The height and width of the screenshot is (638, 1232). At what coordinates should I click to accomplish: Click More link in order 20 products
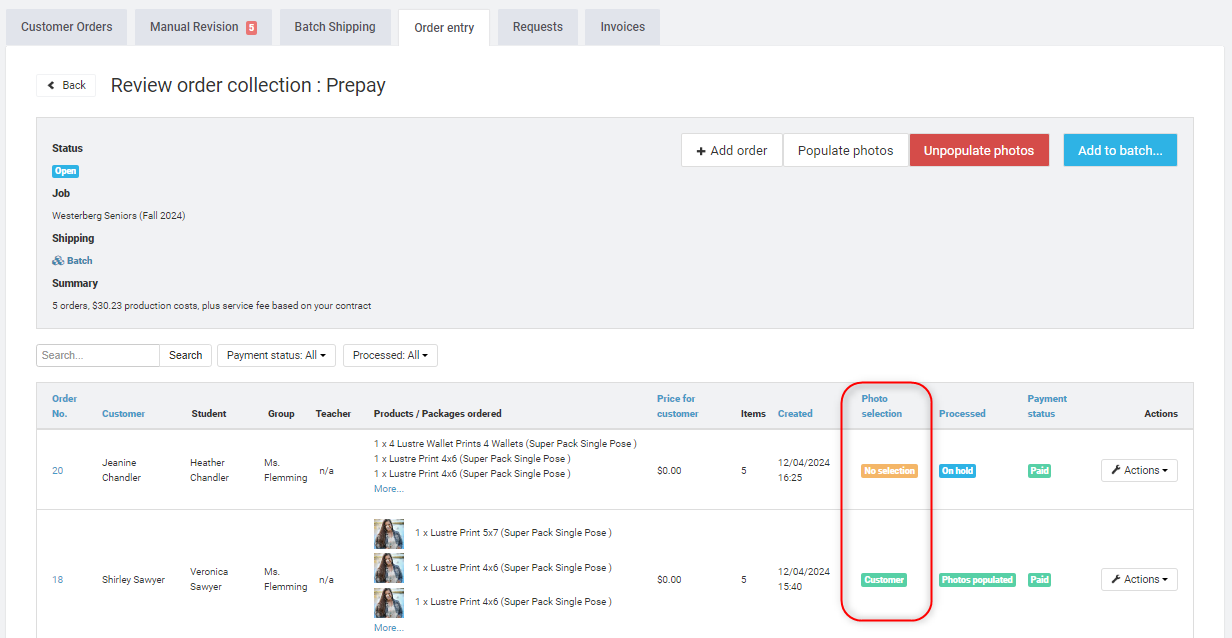[x=389, y=489]
